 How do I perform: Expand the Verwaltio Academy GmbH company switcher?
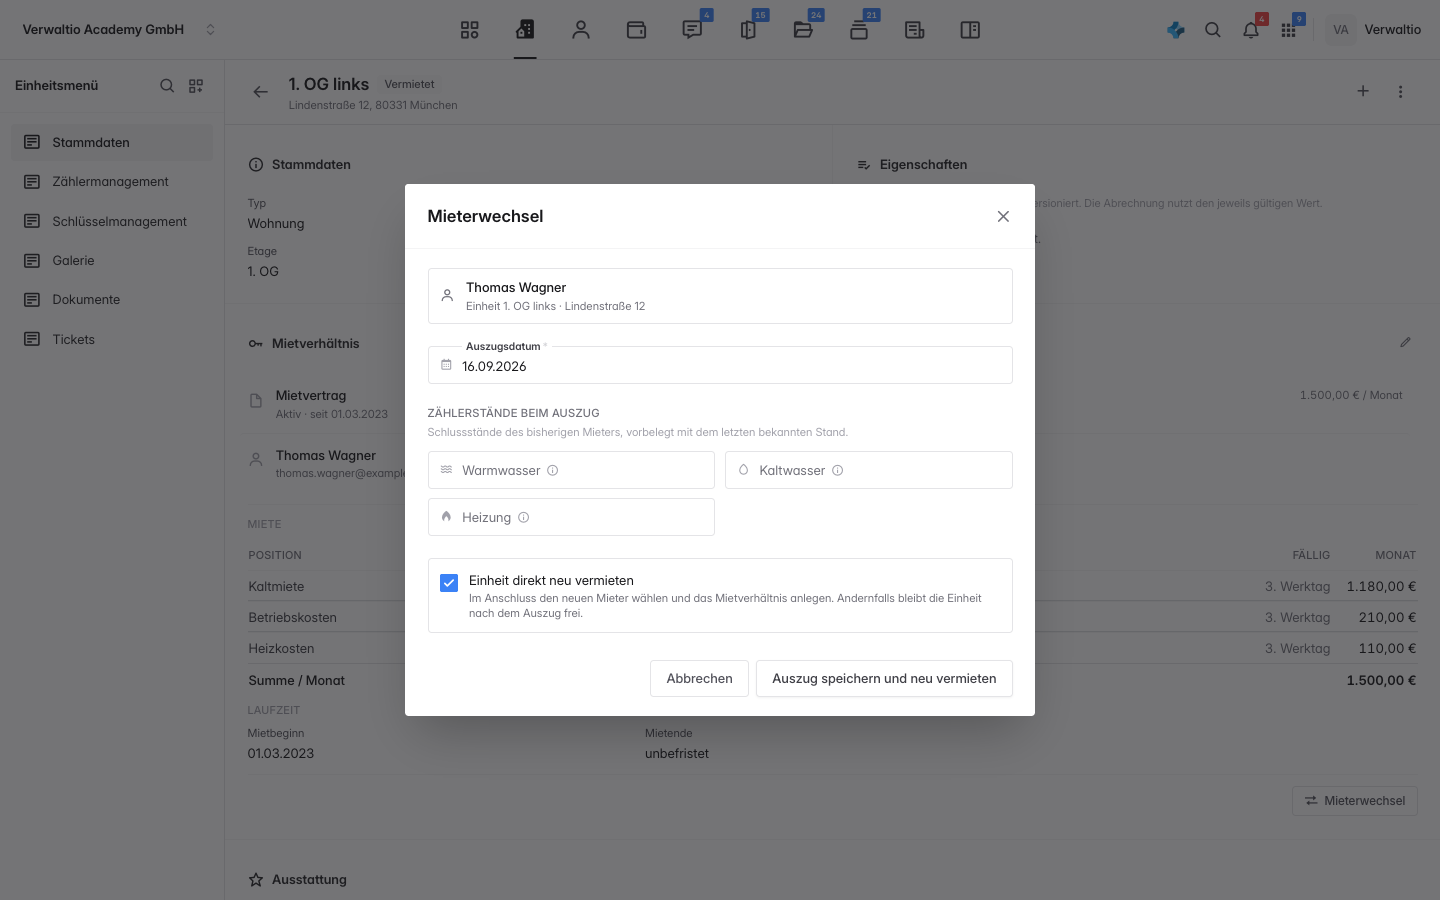120,30
